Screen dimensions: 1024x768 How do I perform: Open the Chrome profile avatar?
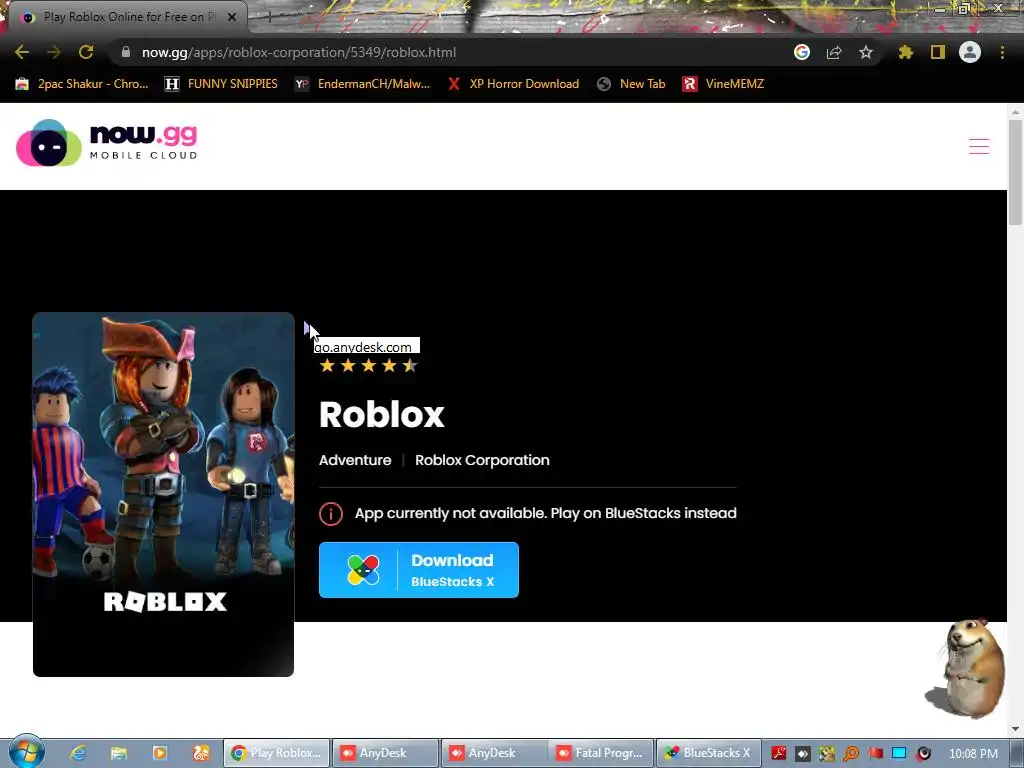click(970, 52)
